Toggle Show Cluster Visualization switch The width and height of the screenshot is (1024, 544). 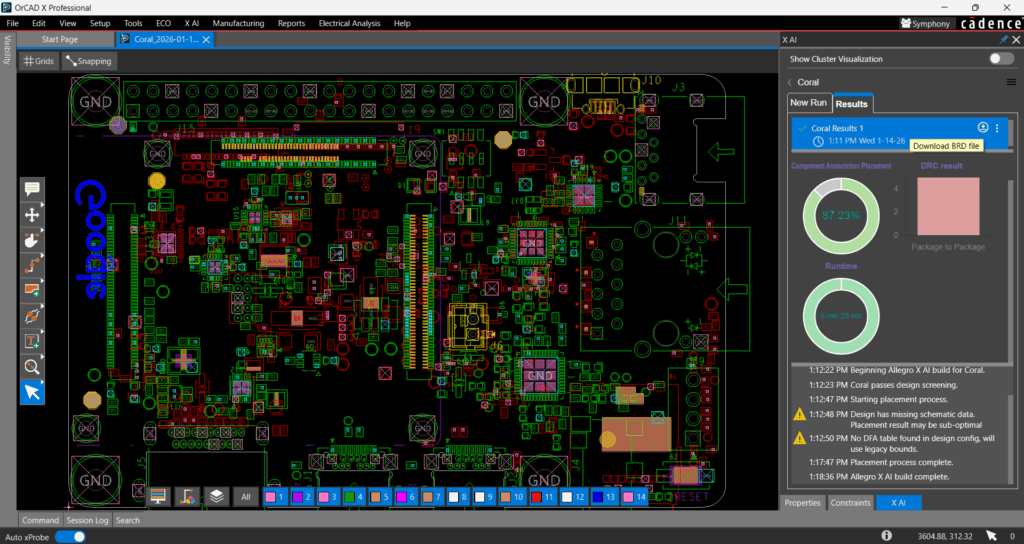tap(1000, 59)
